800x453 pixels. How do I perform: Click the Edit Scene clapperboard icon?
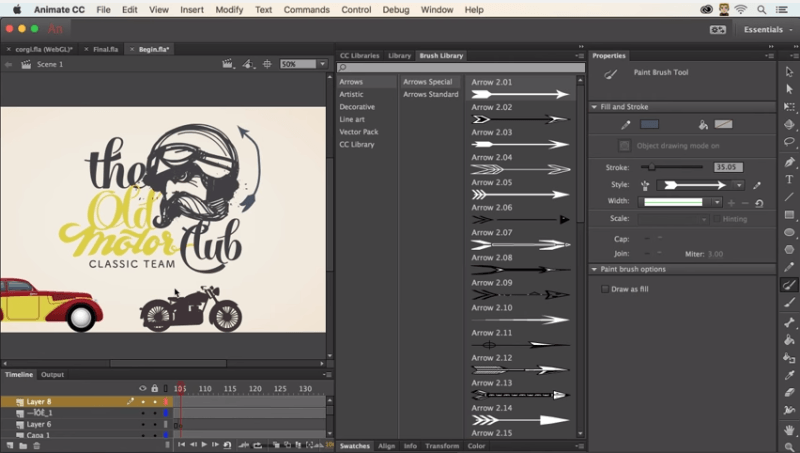(x=228, y=64)
